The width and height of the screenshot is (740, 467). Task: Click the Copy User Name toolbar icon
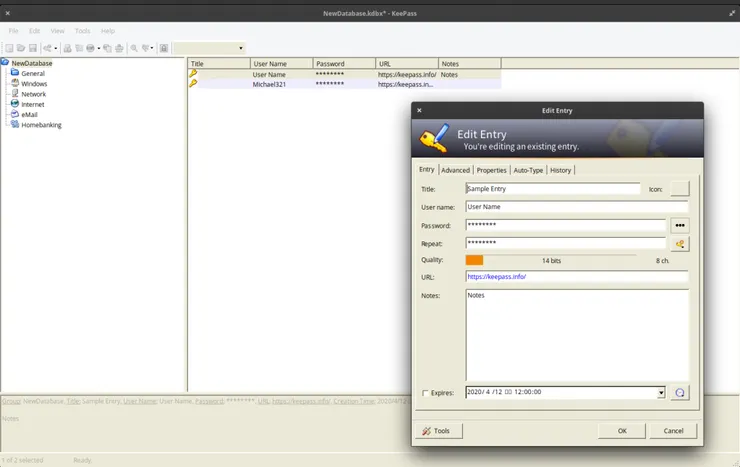(67, 48)
